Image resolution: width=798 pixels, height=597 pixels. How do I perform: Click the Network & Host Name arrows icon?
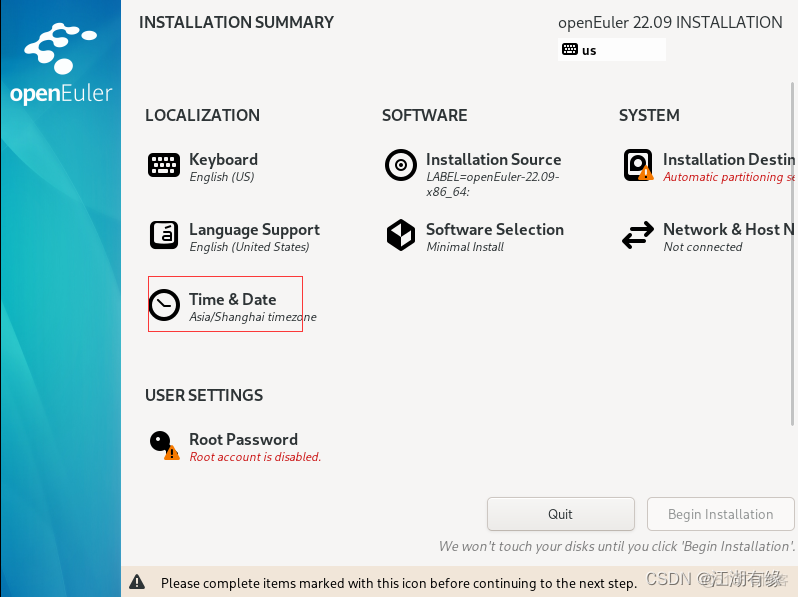[x=637, y=236]
